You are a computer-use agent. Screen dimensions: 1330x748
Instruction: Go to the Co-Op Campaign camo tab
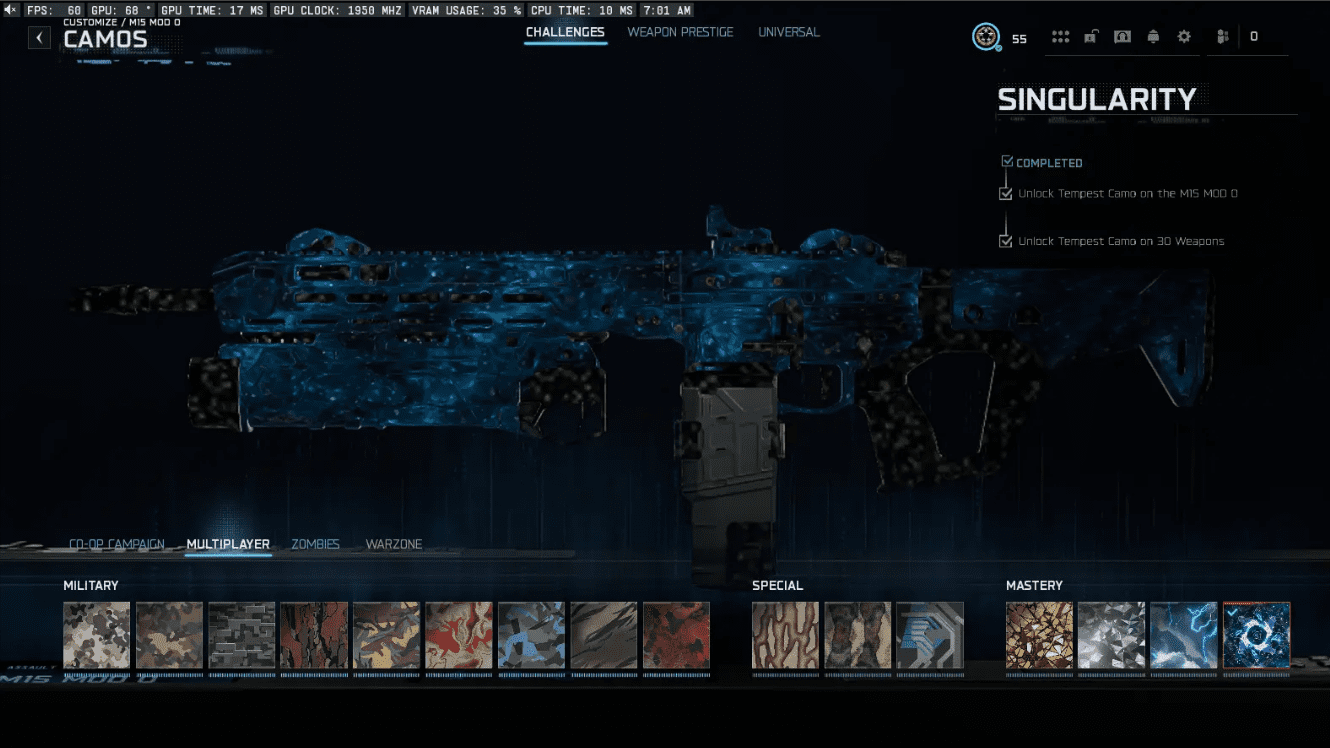(x=116, y=544)
